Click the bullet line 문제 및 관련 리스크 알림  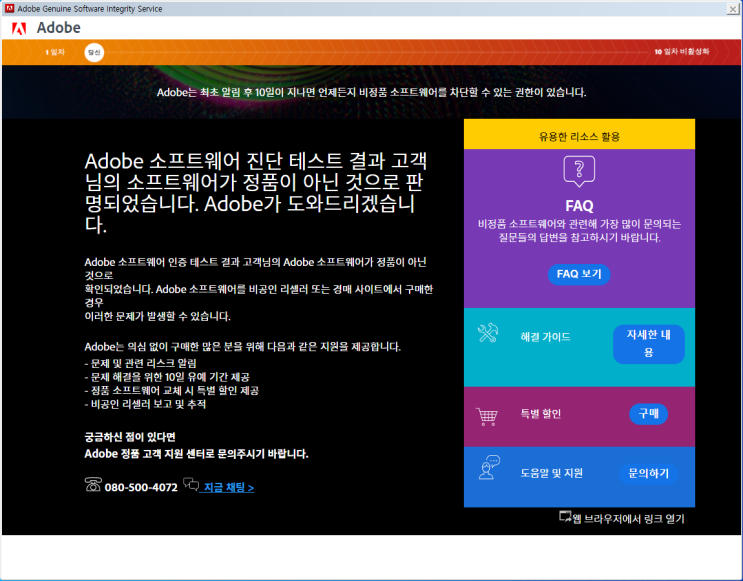[x=140, y=363]
